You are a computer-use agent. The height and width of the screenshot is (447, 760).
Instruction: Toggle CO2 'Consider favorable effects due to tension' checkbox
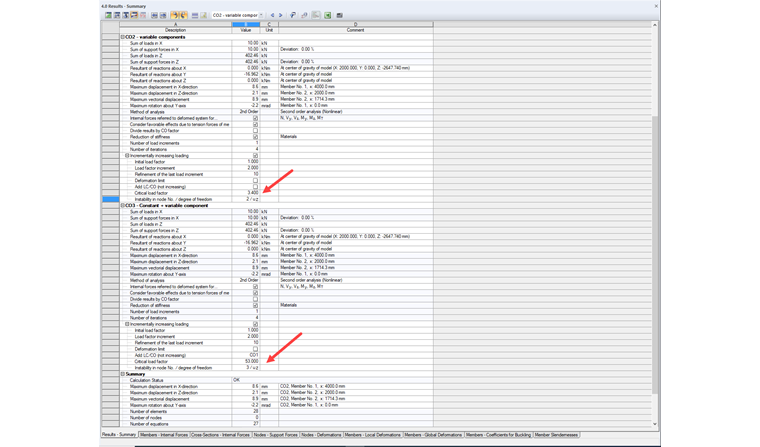[x=255, y=125]
